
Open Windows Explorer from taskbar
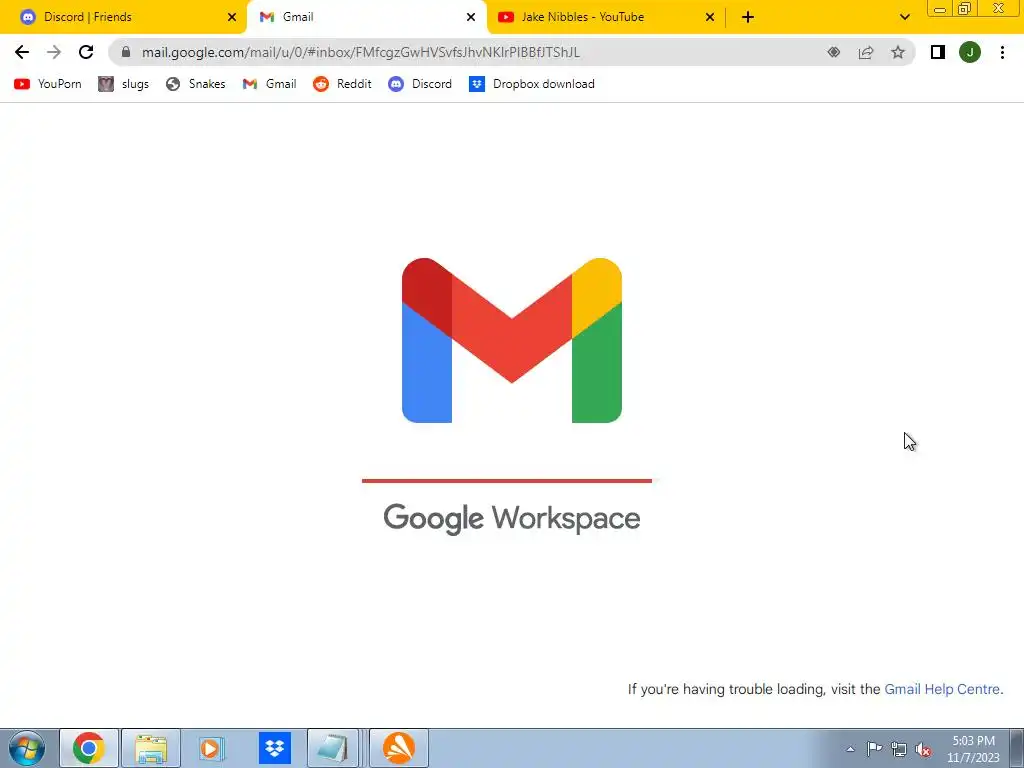tap(151, 748)
